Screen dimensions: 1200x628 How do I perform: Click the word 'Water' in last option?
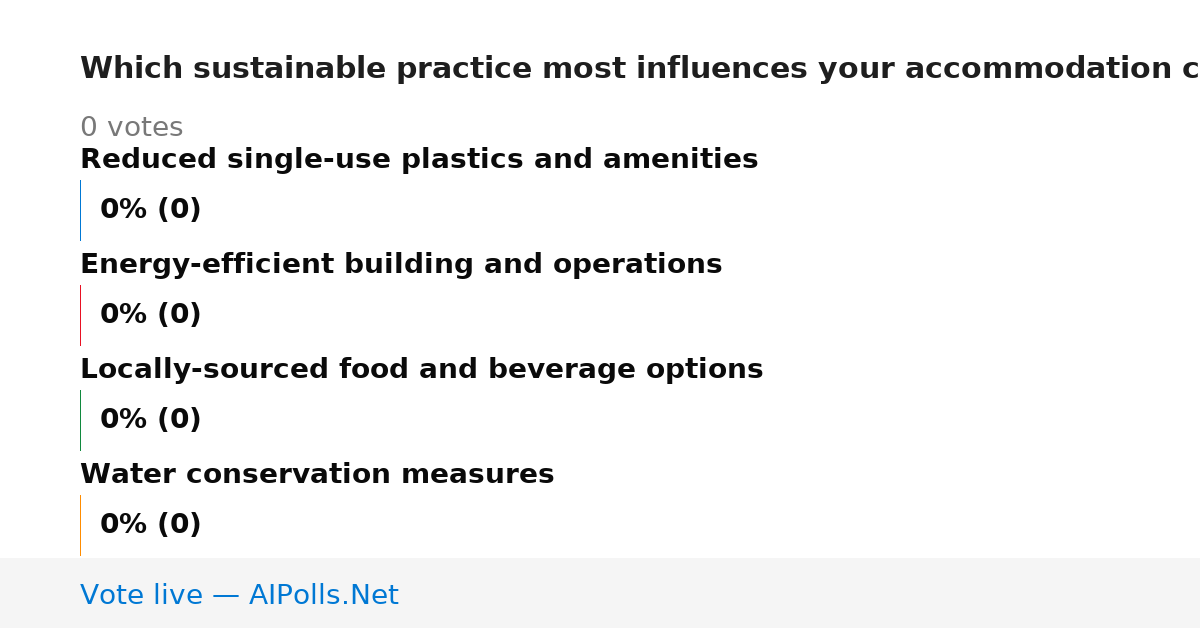point(118,475)
